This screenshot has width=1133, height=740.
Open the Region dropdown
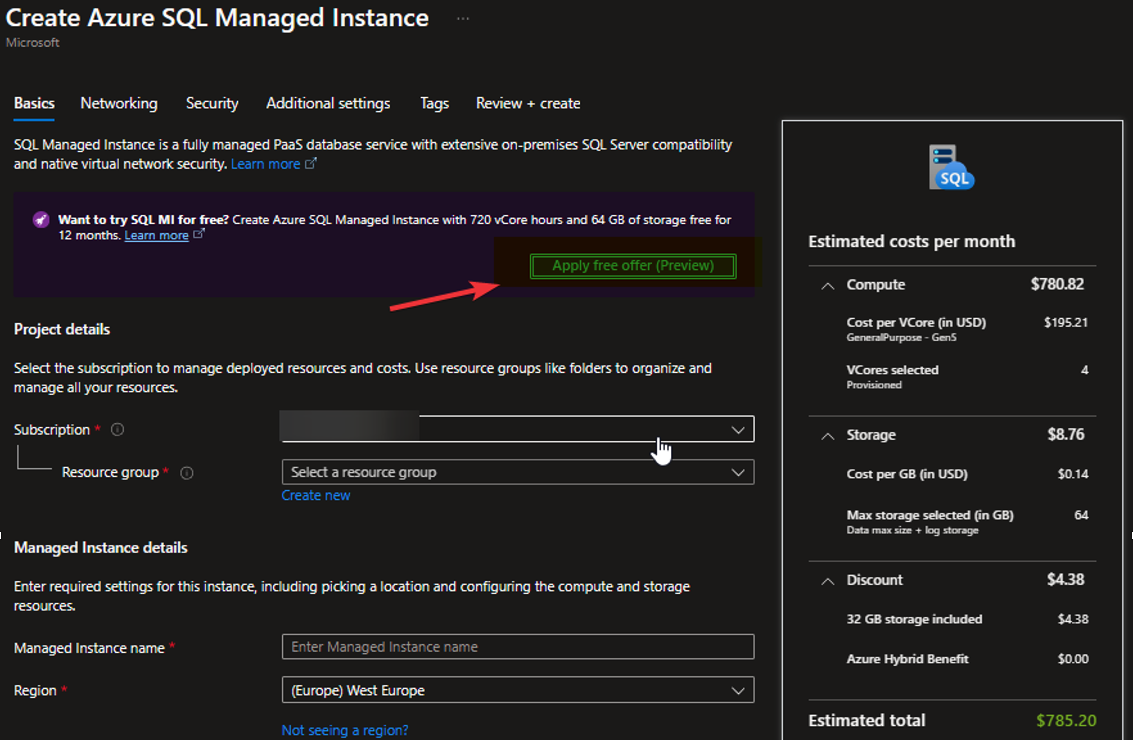pos(518,691)
